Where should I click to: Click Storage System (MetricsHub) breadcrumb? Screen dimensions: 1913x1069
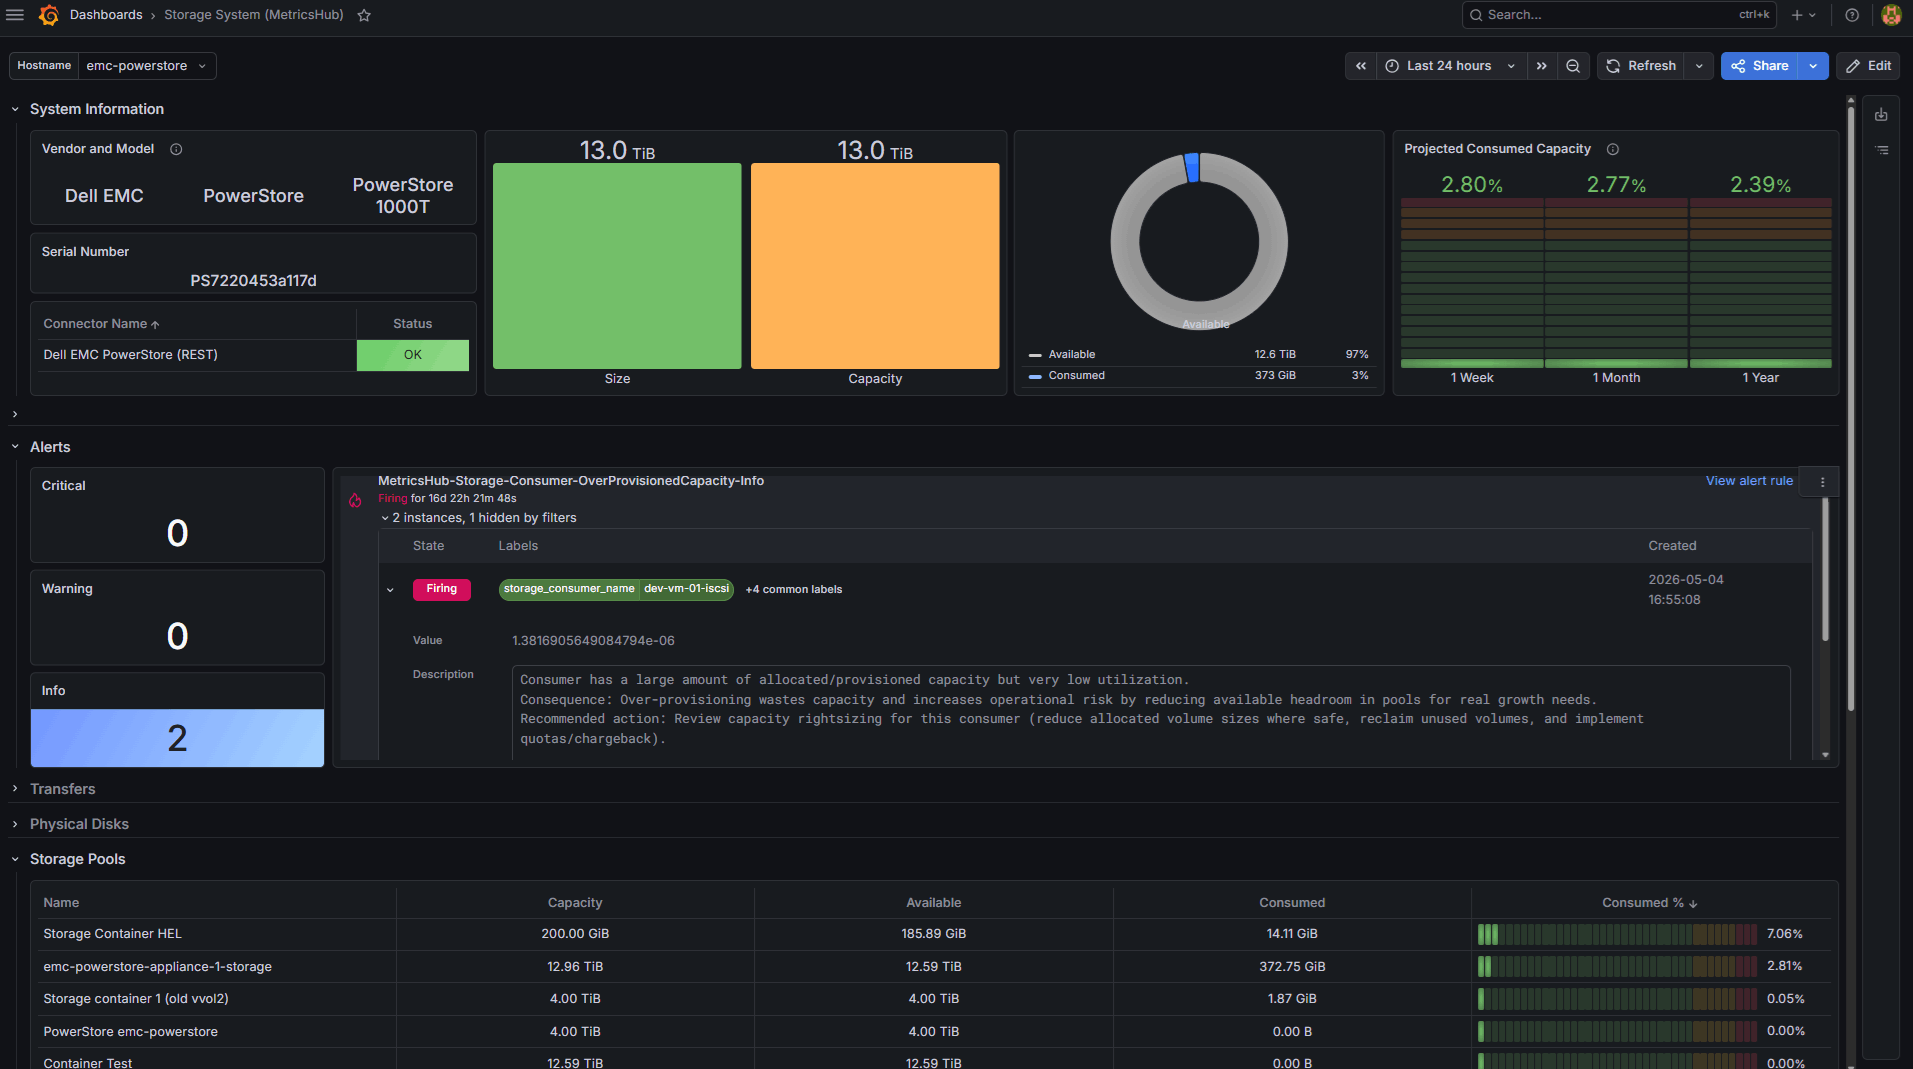pos(254,15)
